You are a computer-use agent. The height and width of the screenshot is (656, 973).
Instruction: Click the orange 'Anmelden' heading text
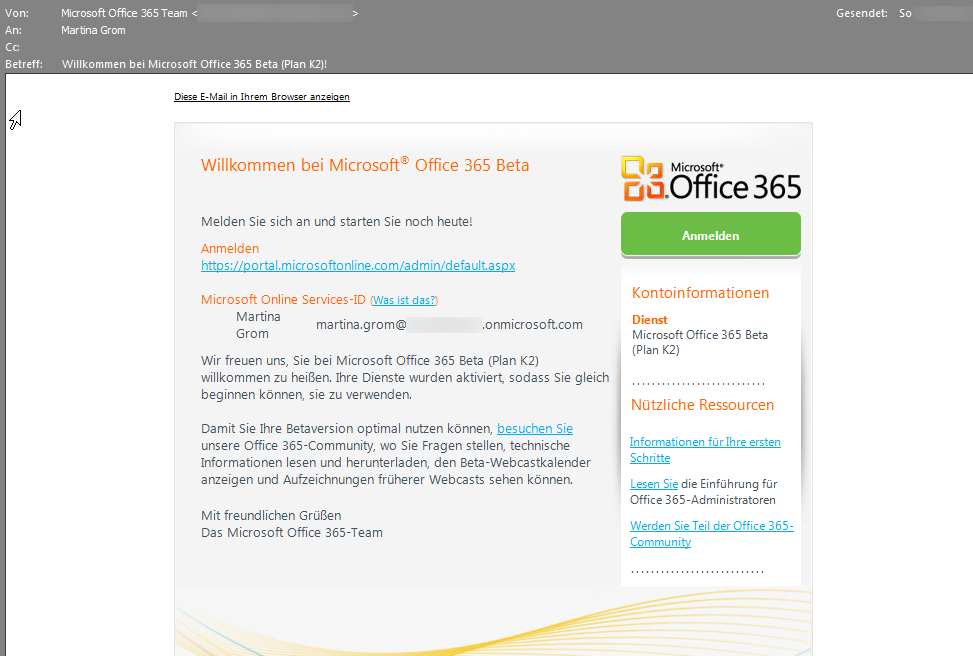(230, 248)
